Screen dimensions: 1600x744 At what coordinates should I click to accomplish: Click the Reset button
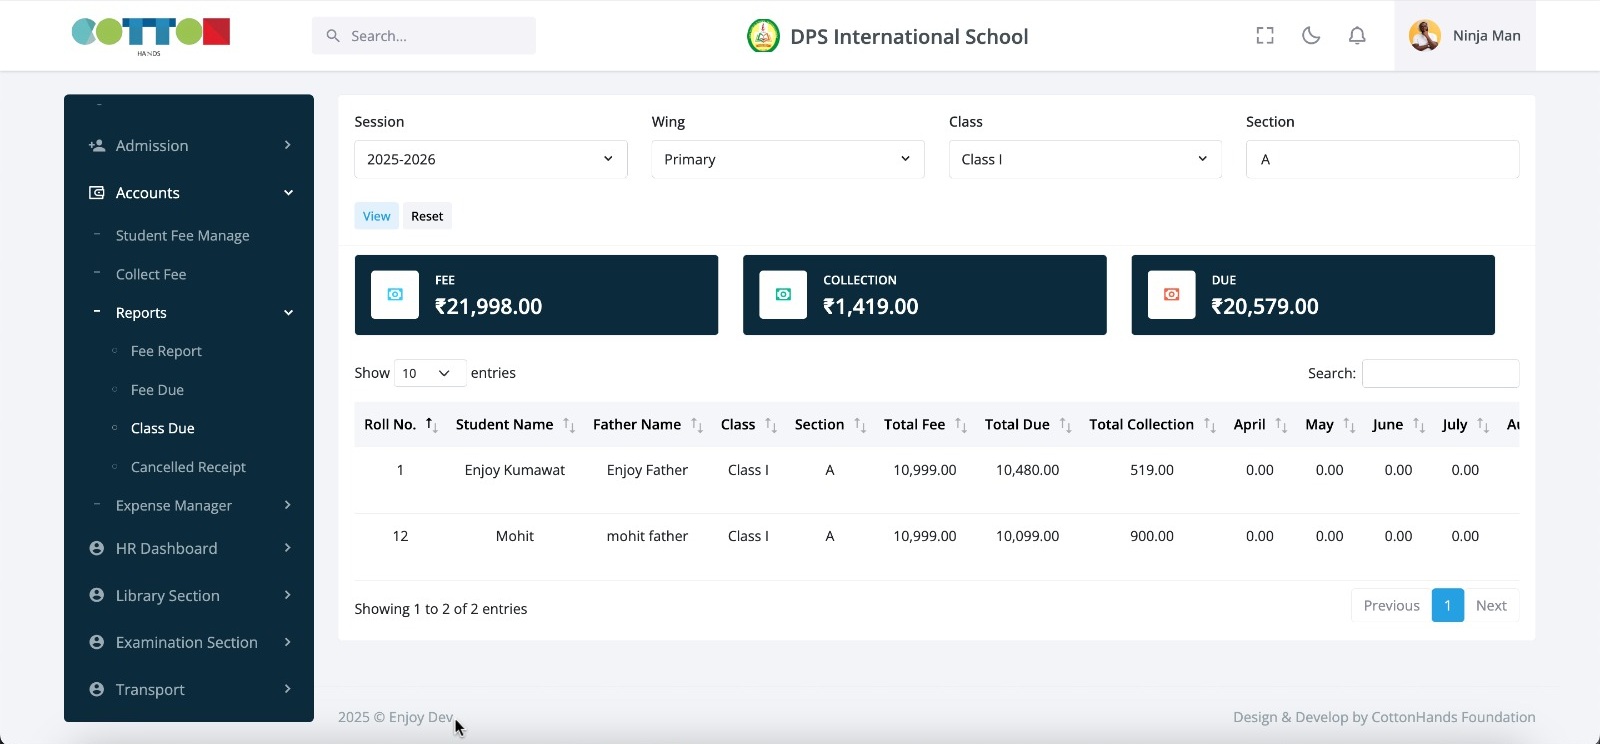click(x=427, y=216)
